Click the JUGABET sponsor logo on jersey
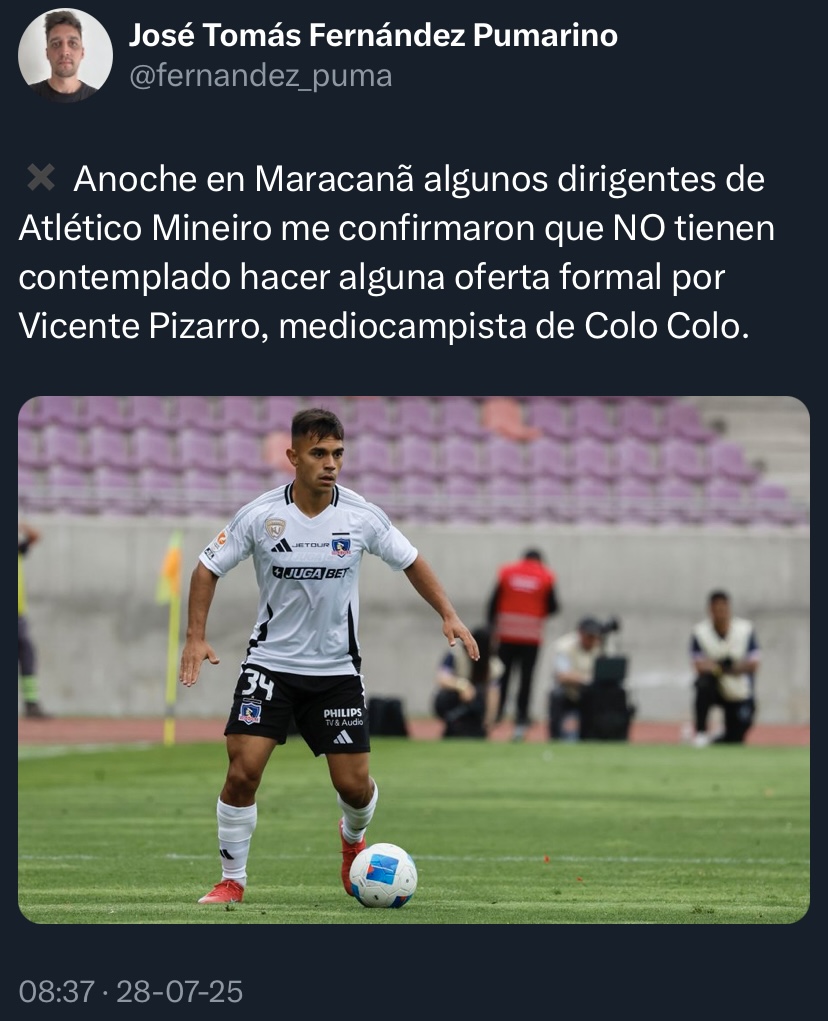This screenshot has width=828, height=1021. pyautogui.click(x=310, y=572)
